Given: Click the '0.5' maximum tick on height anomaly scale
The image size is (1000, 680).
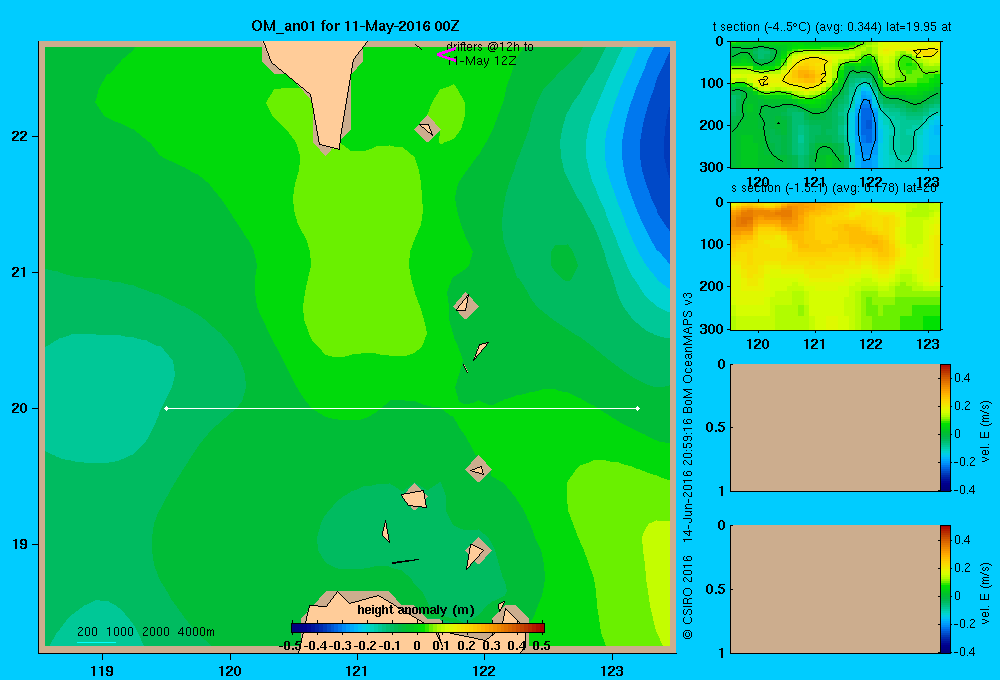Looking at the screenshot, I should coord(541,646).
